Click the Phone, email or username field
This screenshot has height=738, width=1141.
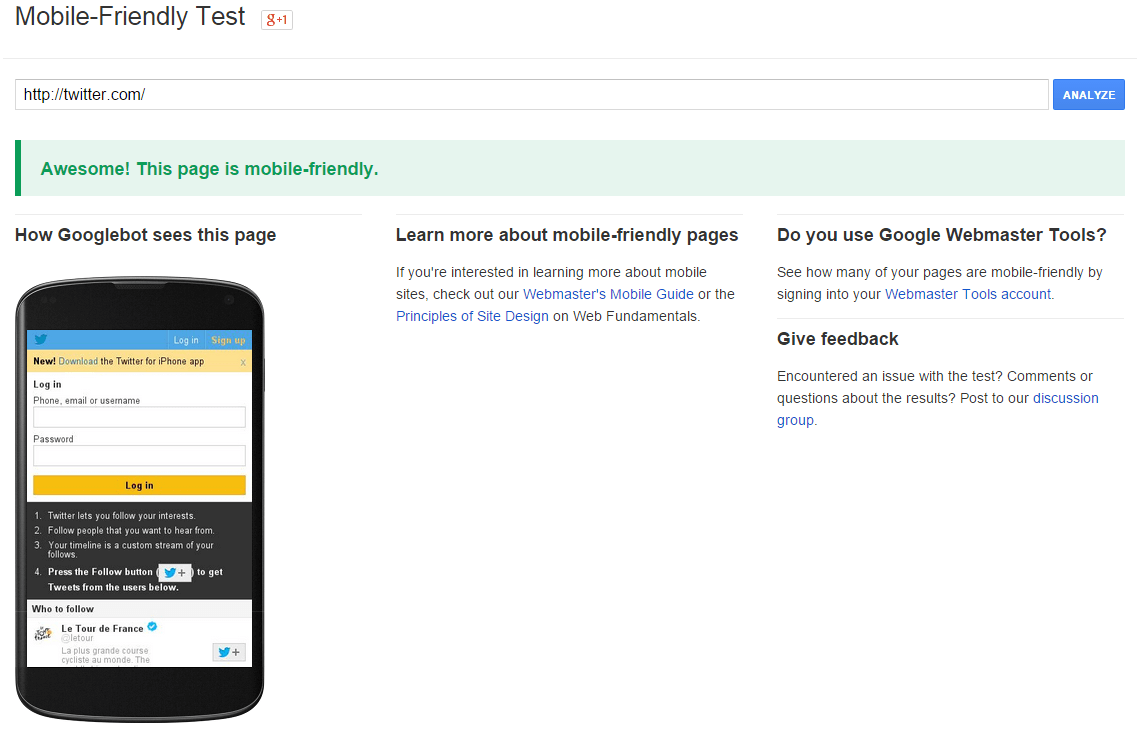click(139, 417)
